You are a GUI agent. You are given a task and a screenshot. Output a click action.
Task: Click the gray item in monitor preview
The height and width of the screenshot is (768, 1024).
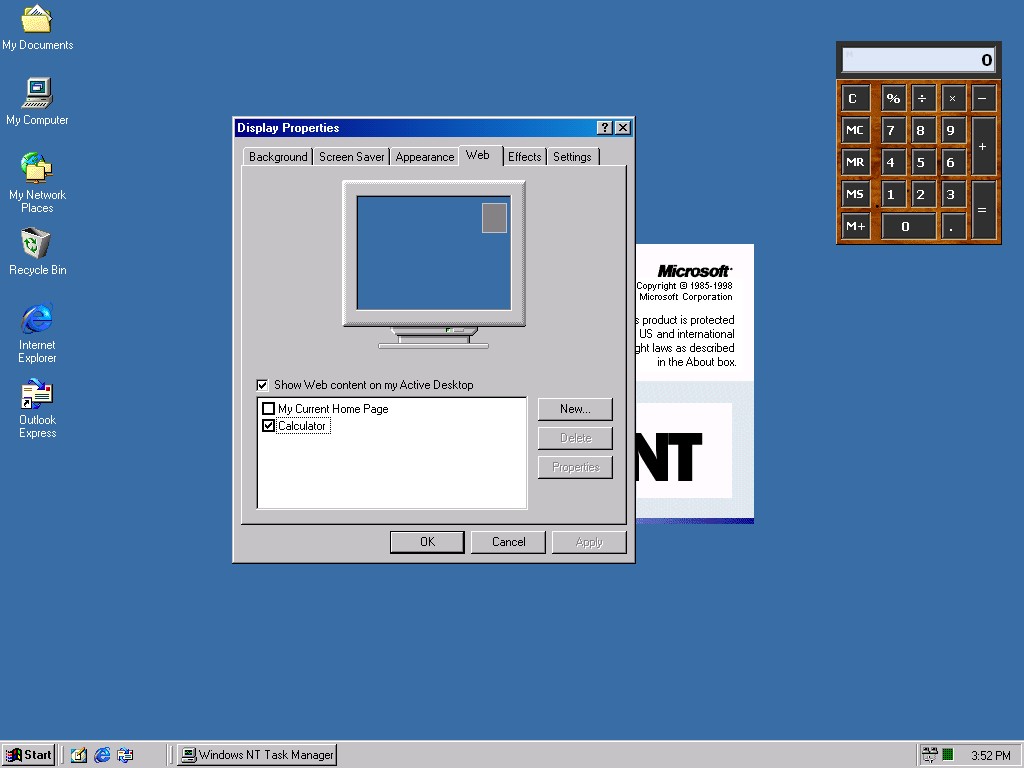[494, 217]
